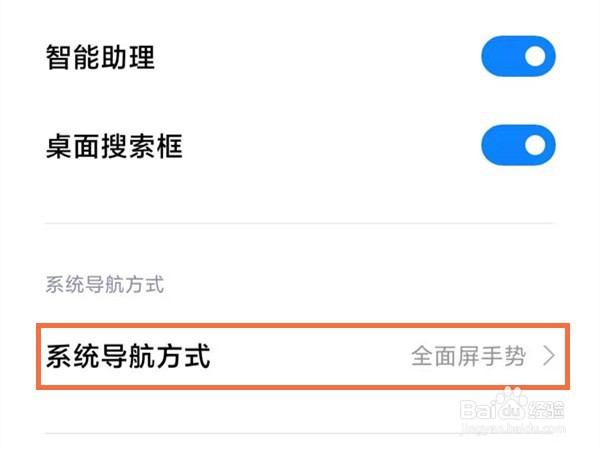600x450 pixels.
Task: Open the 全面屏手势 value selector
Action: [469, 357]
